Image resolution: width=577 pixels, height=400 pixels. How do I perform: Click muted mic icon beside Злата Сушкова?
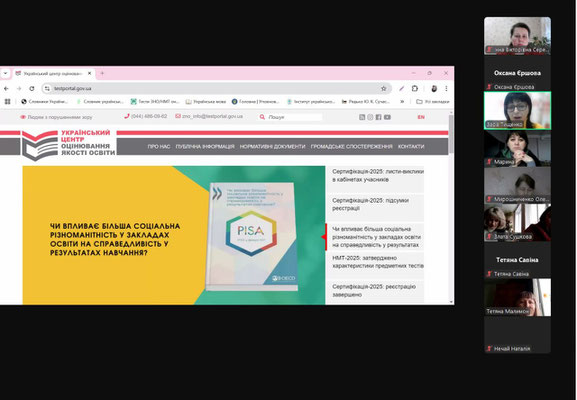pos(489,236)
